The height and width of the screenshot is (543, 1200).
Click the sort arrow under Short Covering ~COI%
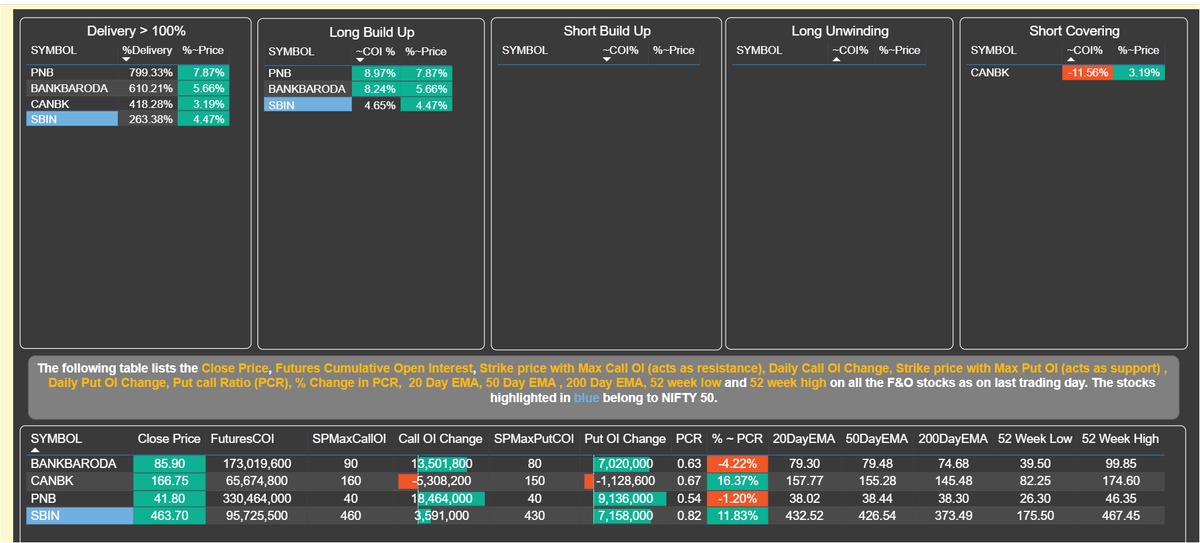click(1071, 59)
